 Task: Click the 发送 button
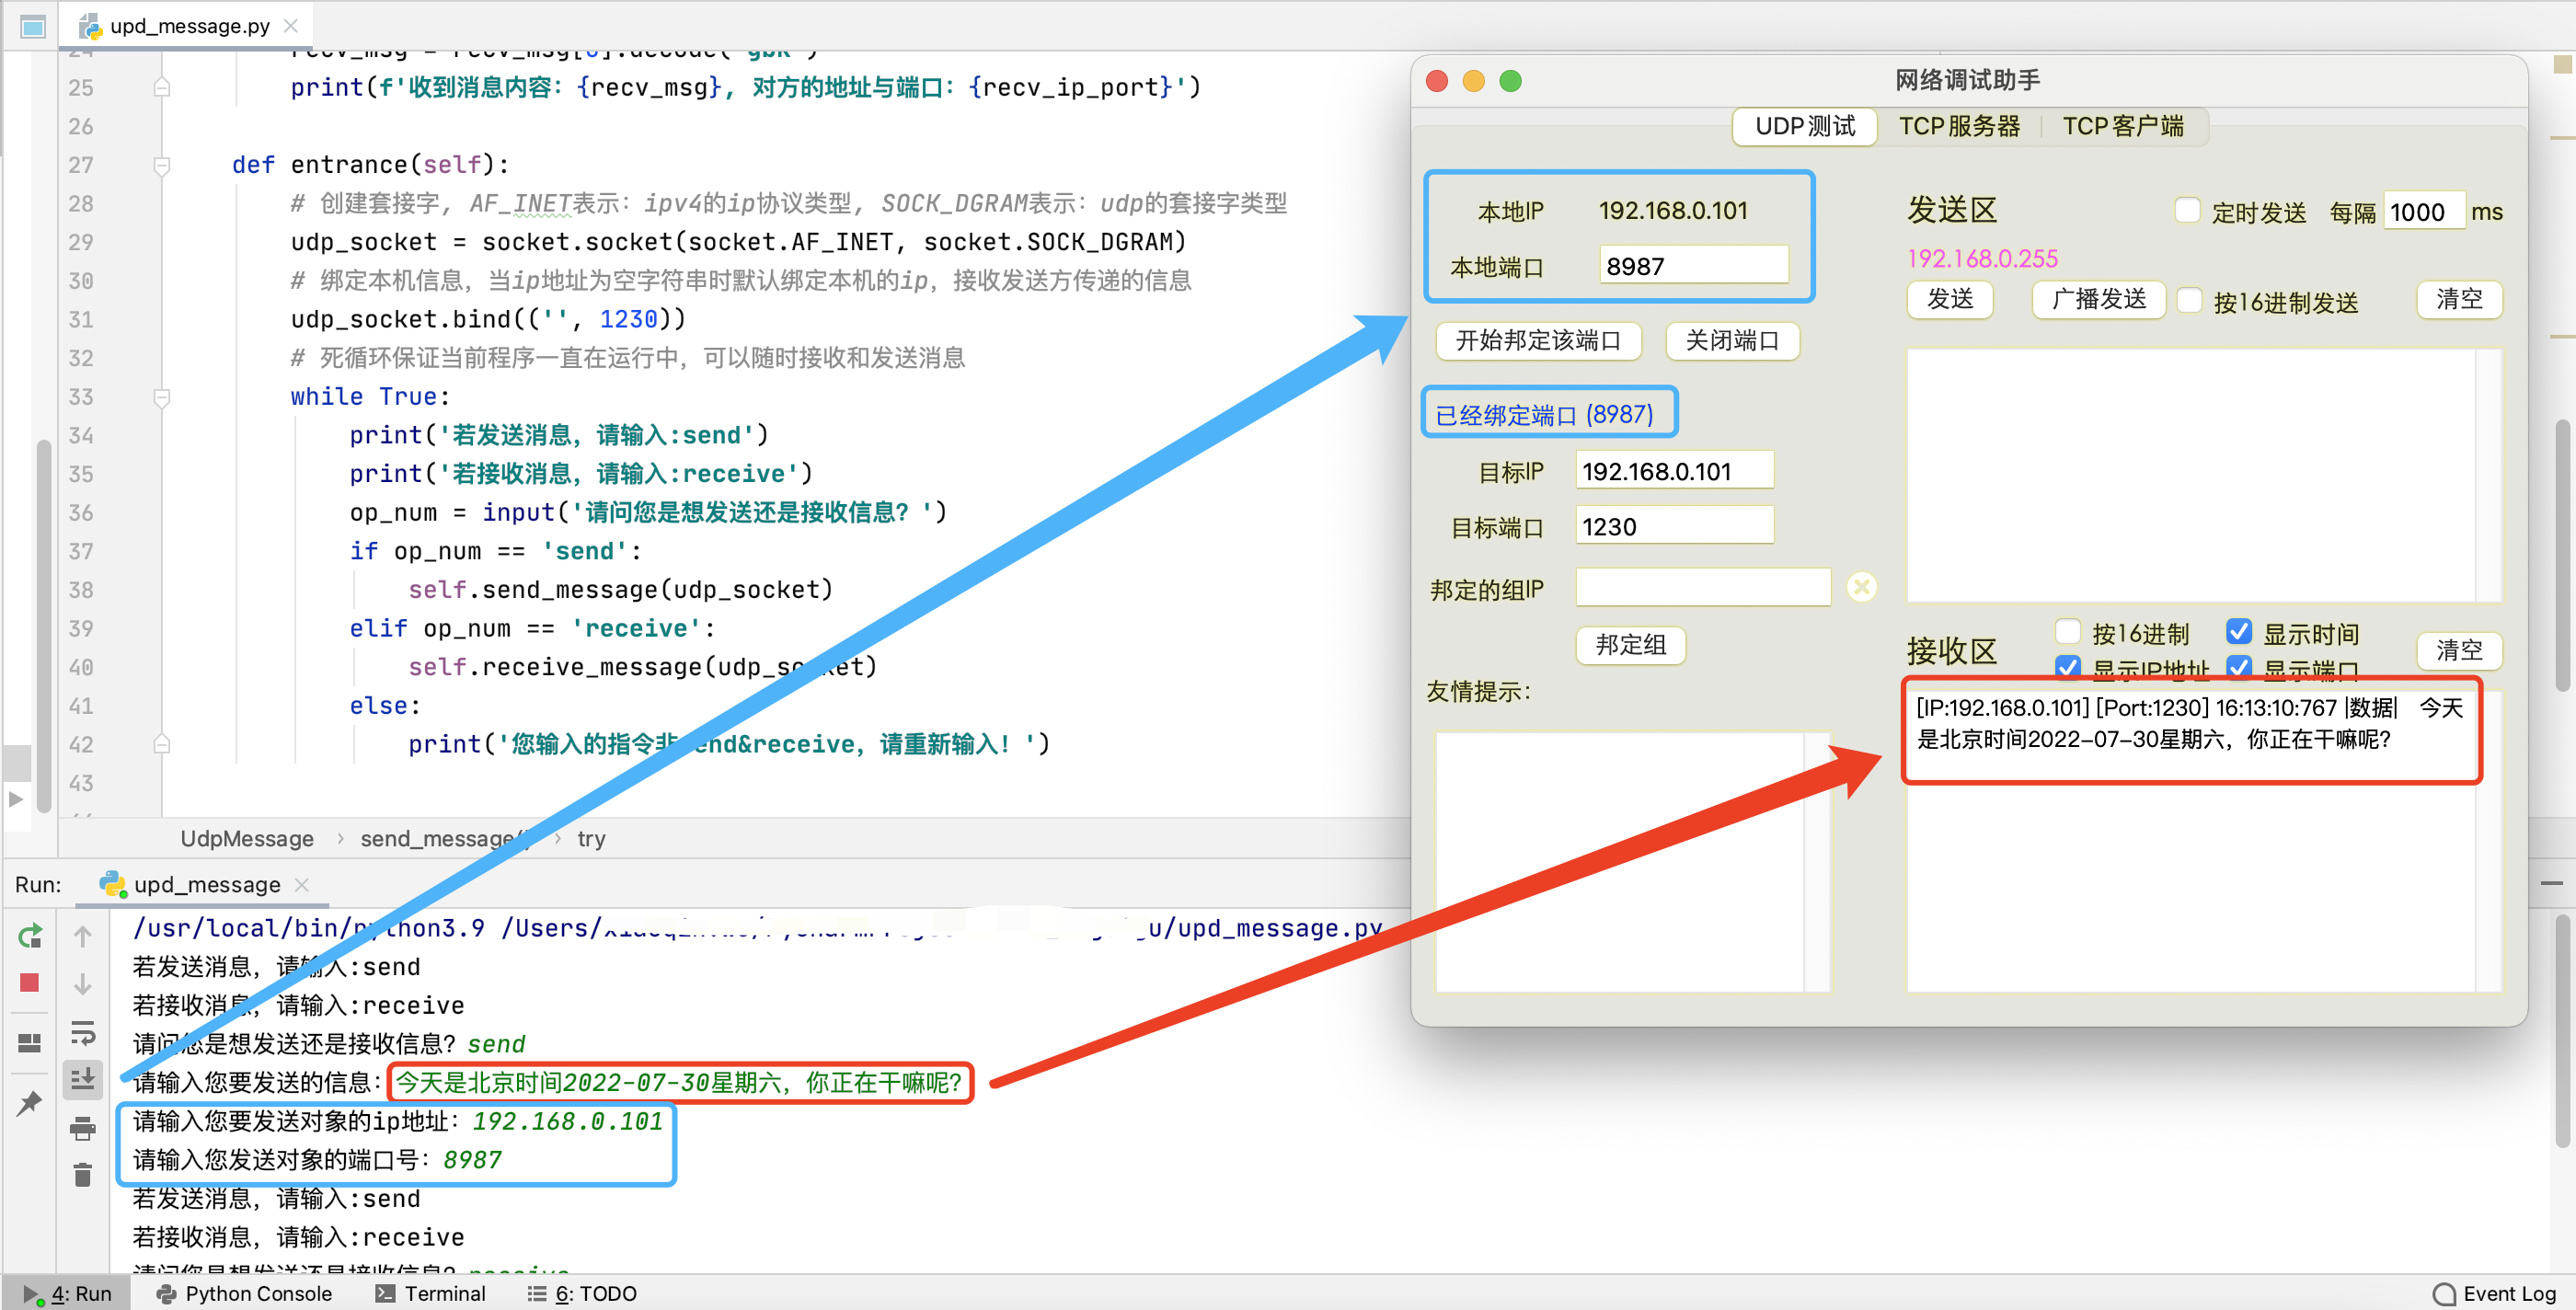click(1949, 300)
